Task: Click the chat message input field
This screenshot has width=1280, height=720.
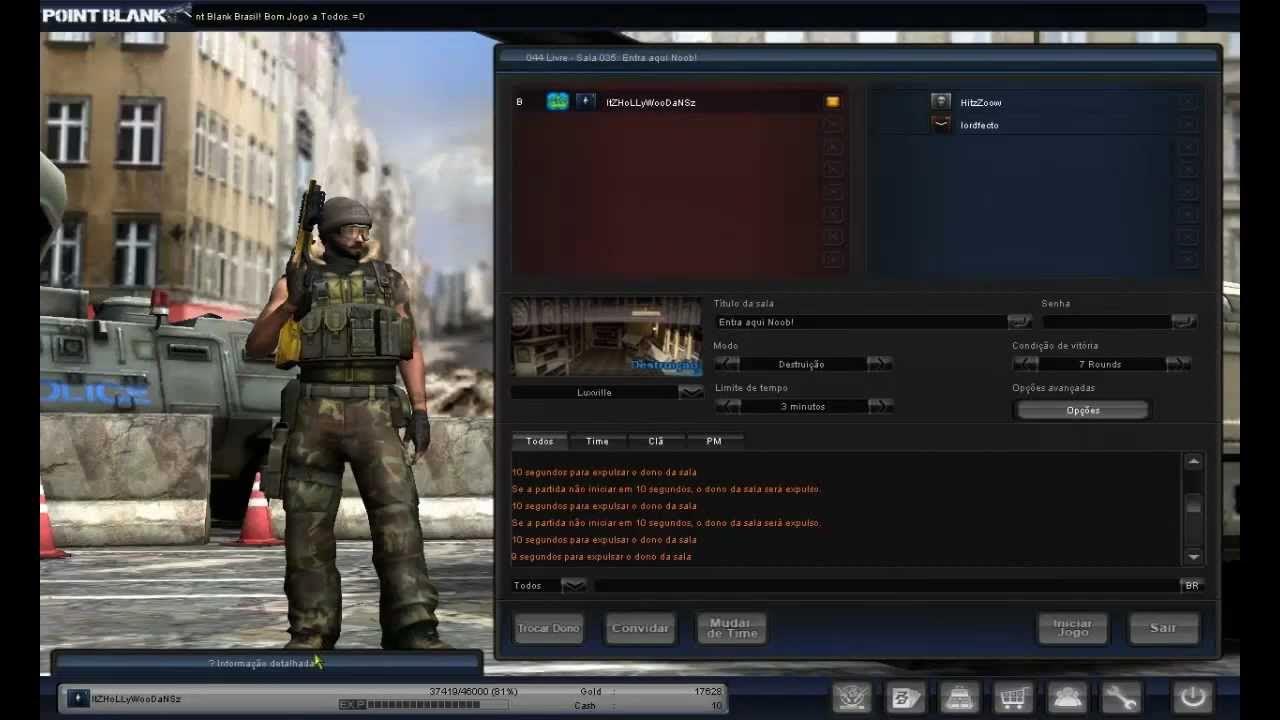Action: 886,585
